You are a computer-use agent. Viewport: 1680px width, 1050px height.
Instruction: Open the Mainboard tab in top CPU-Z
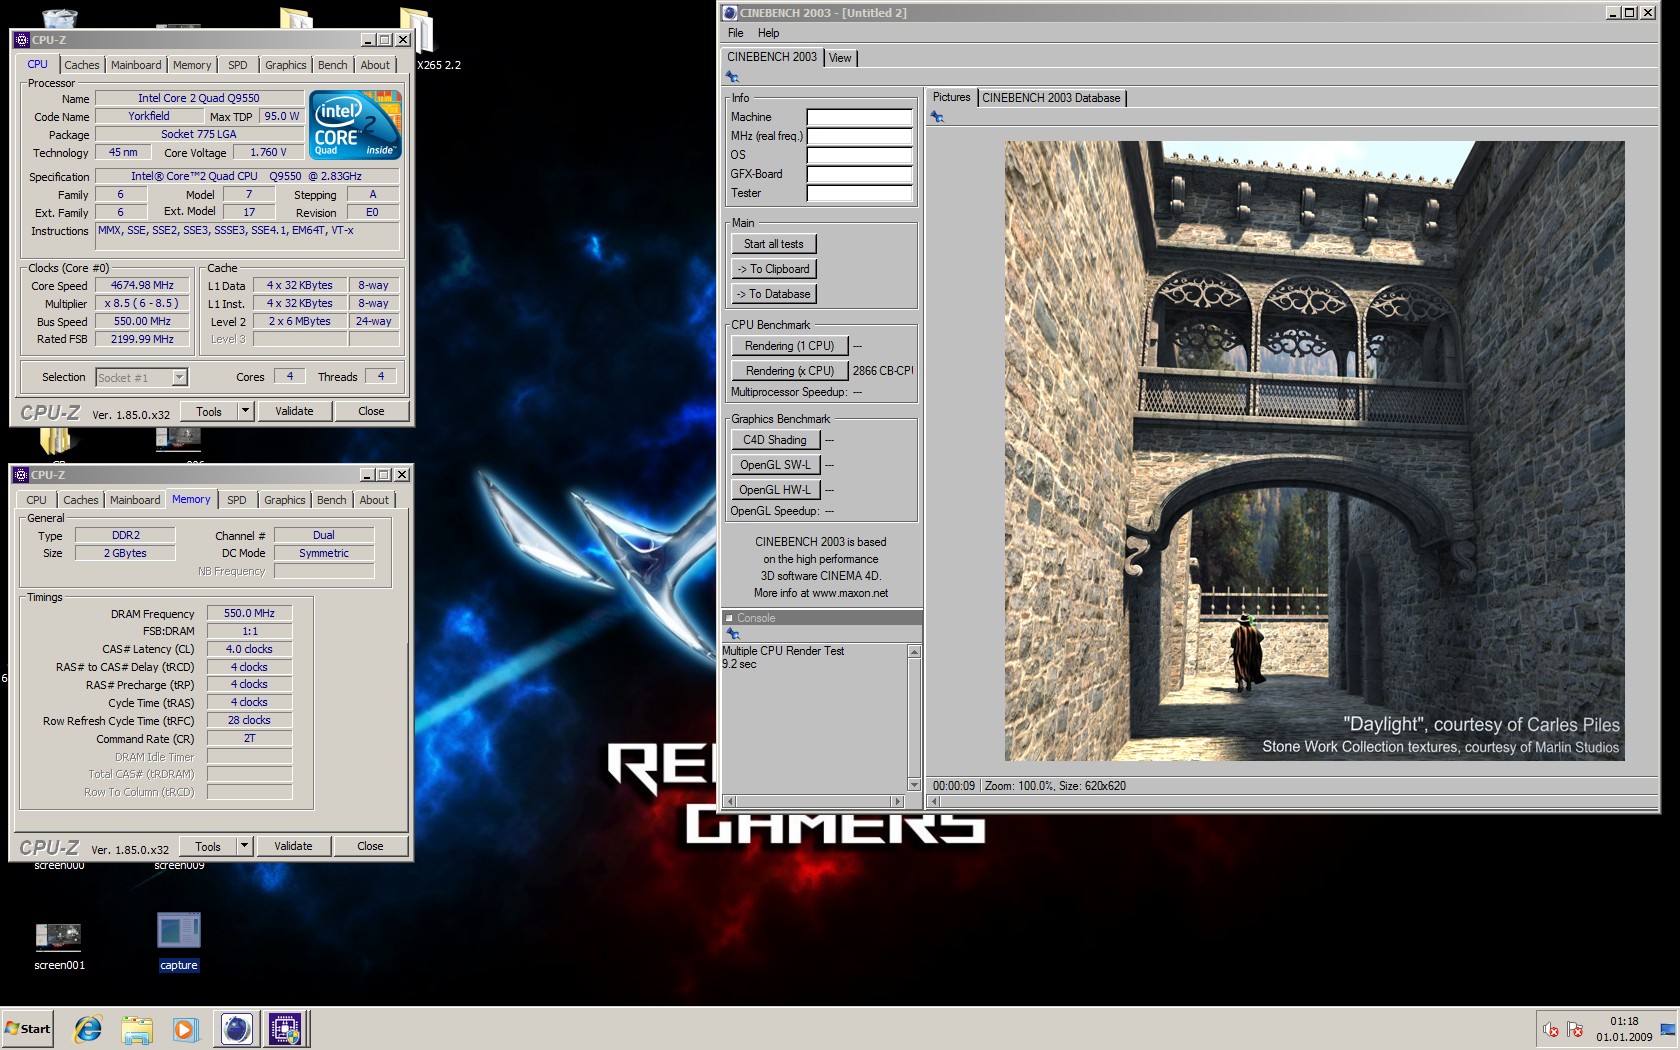tap(136, 65)
